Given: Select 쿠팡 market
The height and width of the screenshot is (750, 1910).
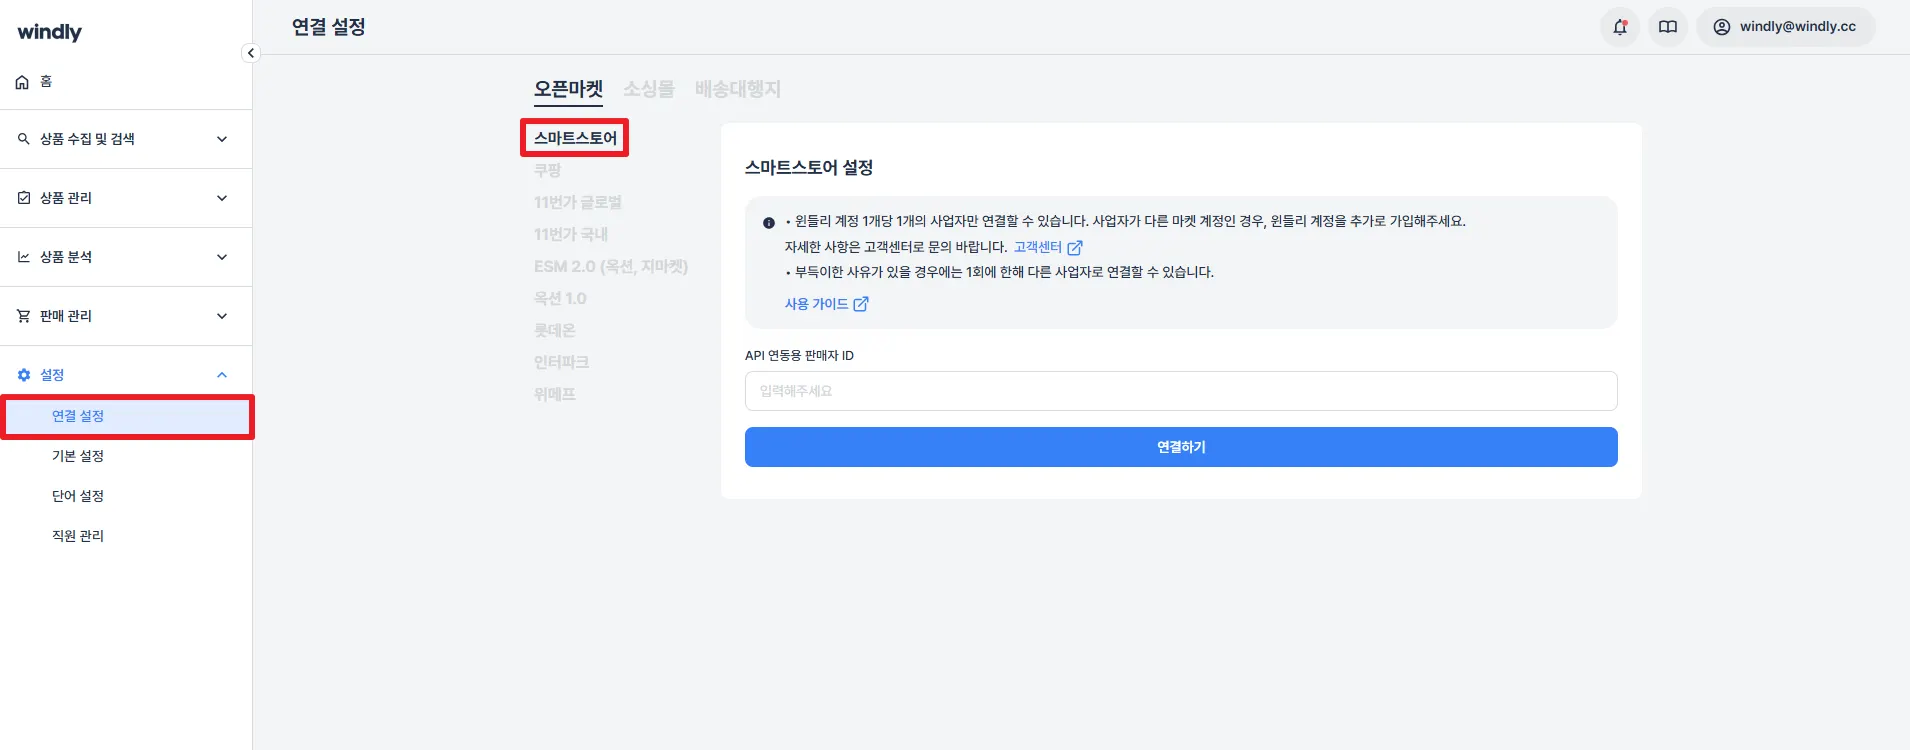Looking at the screenshot, I should [548, 170].
